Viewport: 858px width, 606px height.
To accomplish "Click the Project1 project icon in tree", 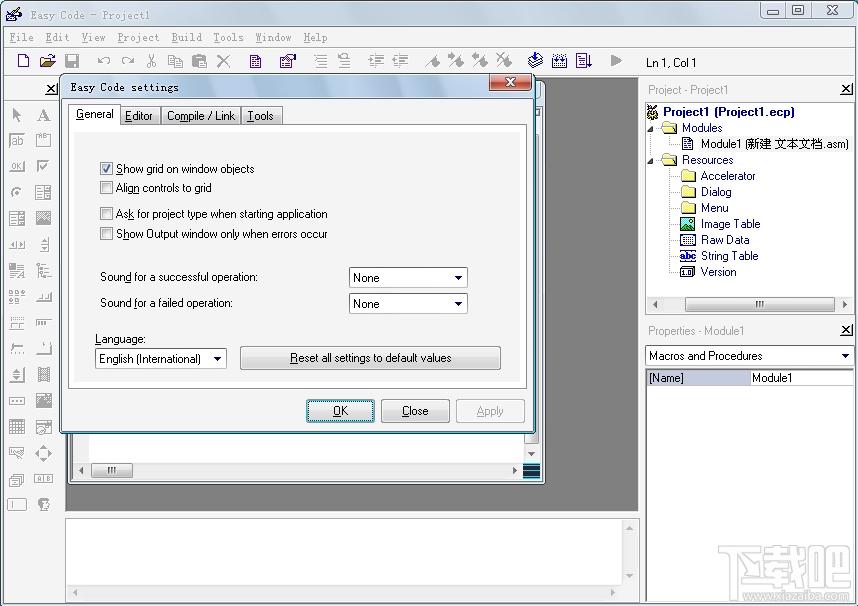I will tap(652, 112).
